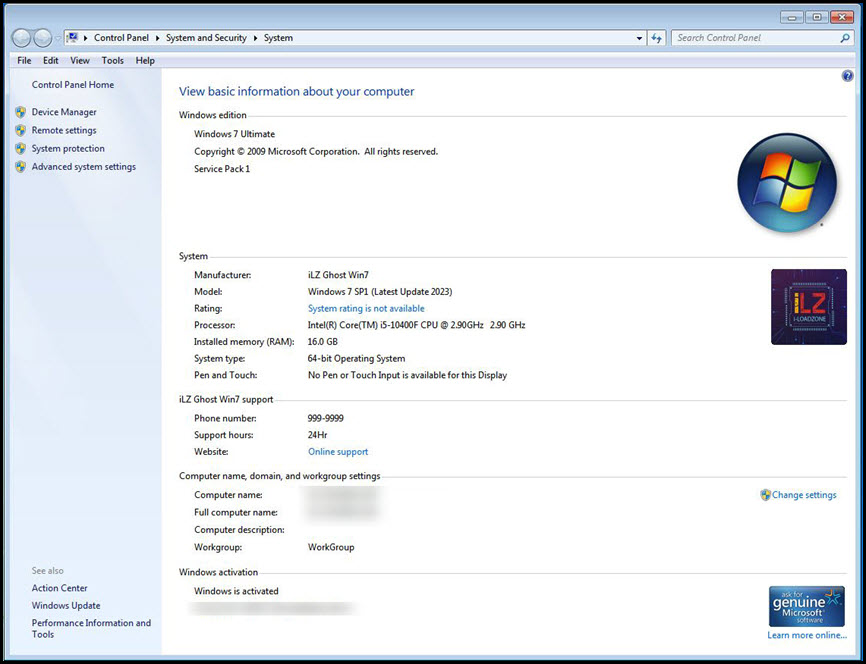Image resolution: width=866 pixels, height=664 pixels.
Task: Click the address bar refresh button
Action: pos(656,38)
